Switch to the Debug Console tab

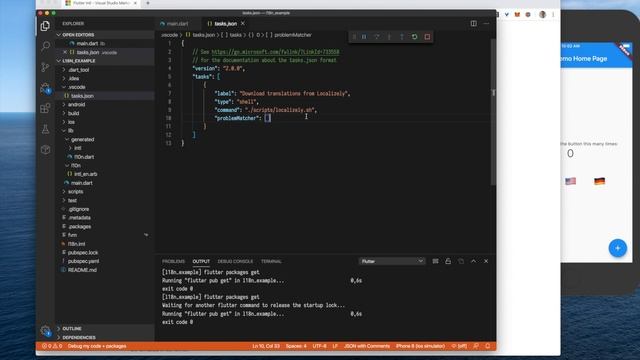point(235,261)
